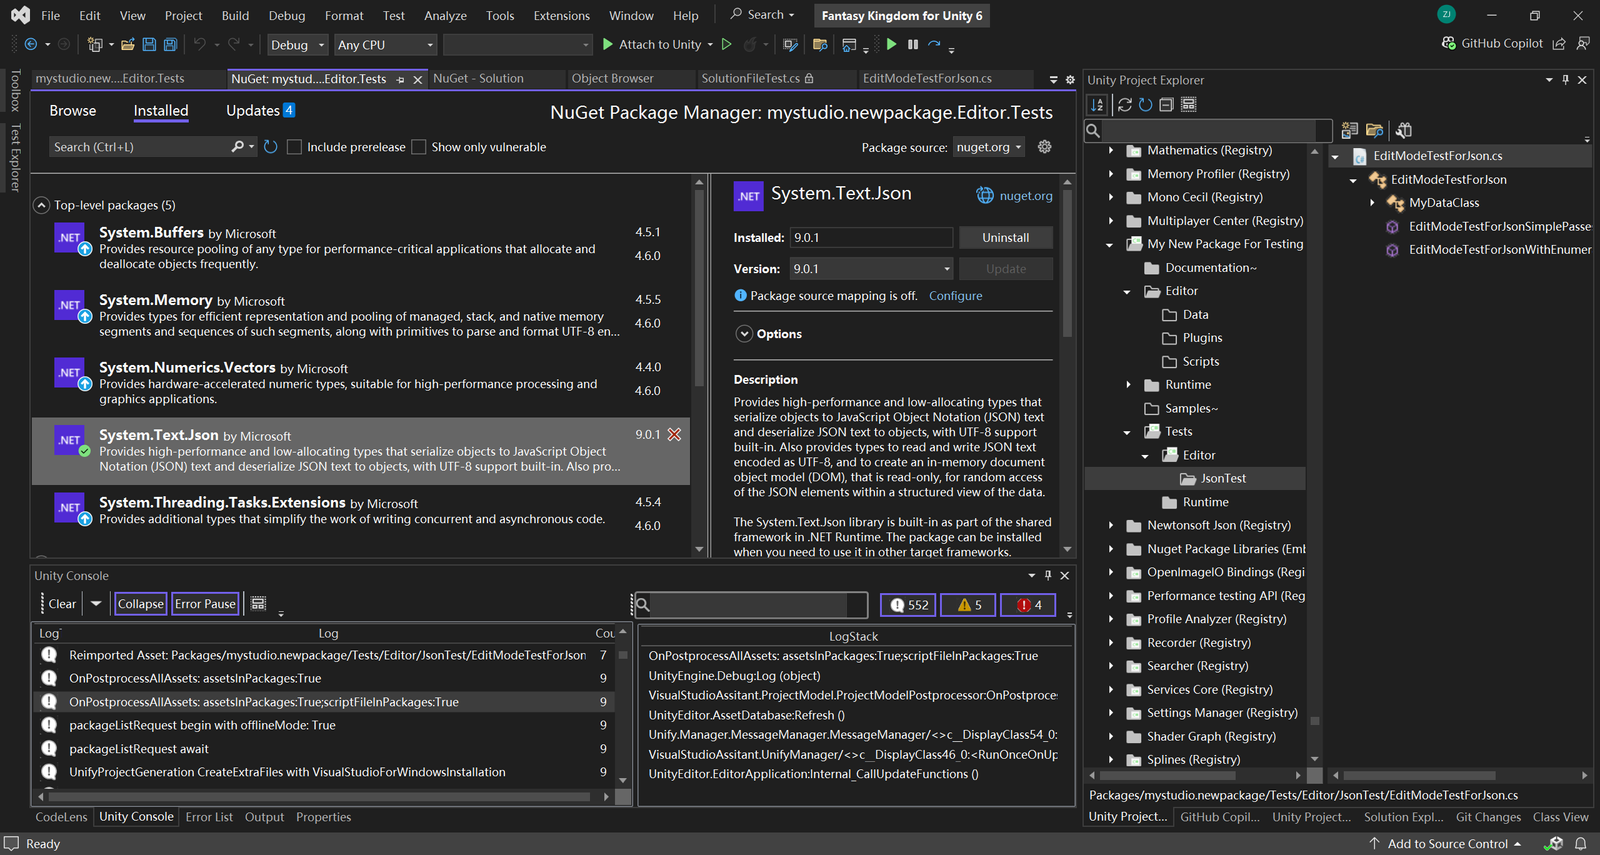Open the Extensions menu

pyautogui.click(x=561, y=16)
